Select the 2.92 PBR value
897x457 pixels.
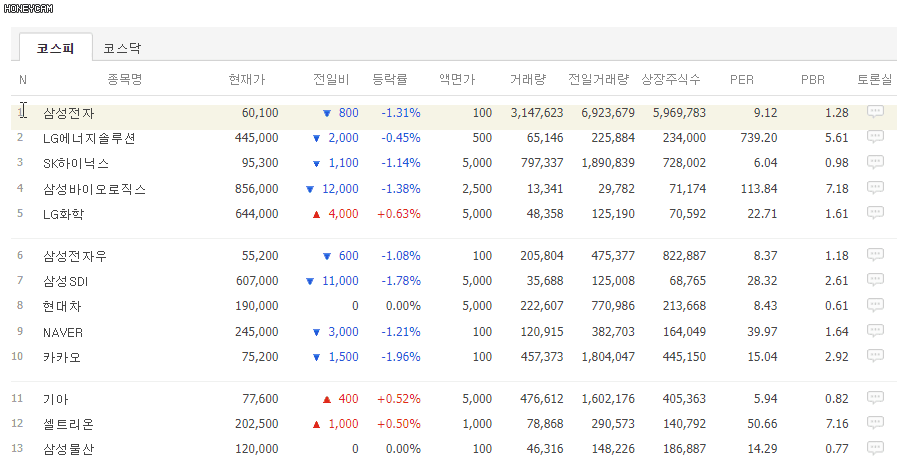click(x=836, y=357)
